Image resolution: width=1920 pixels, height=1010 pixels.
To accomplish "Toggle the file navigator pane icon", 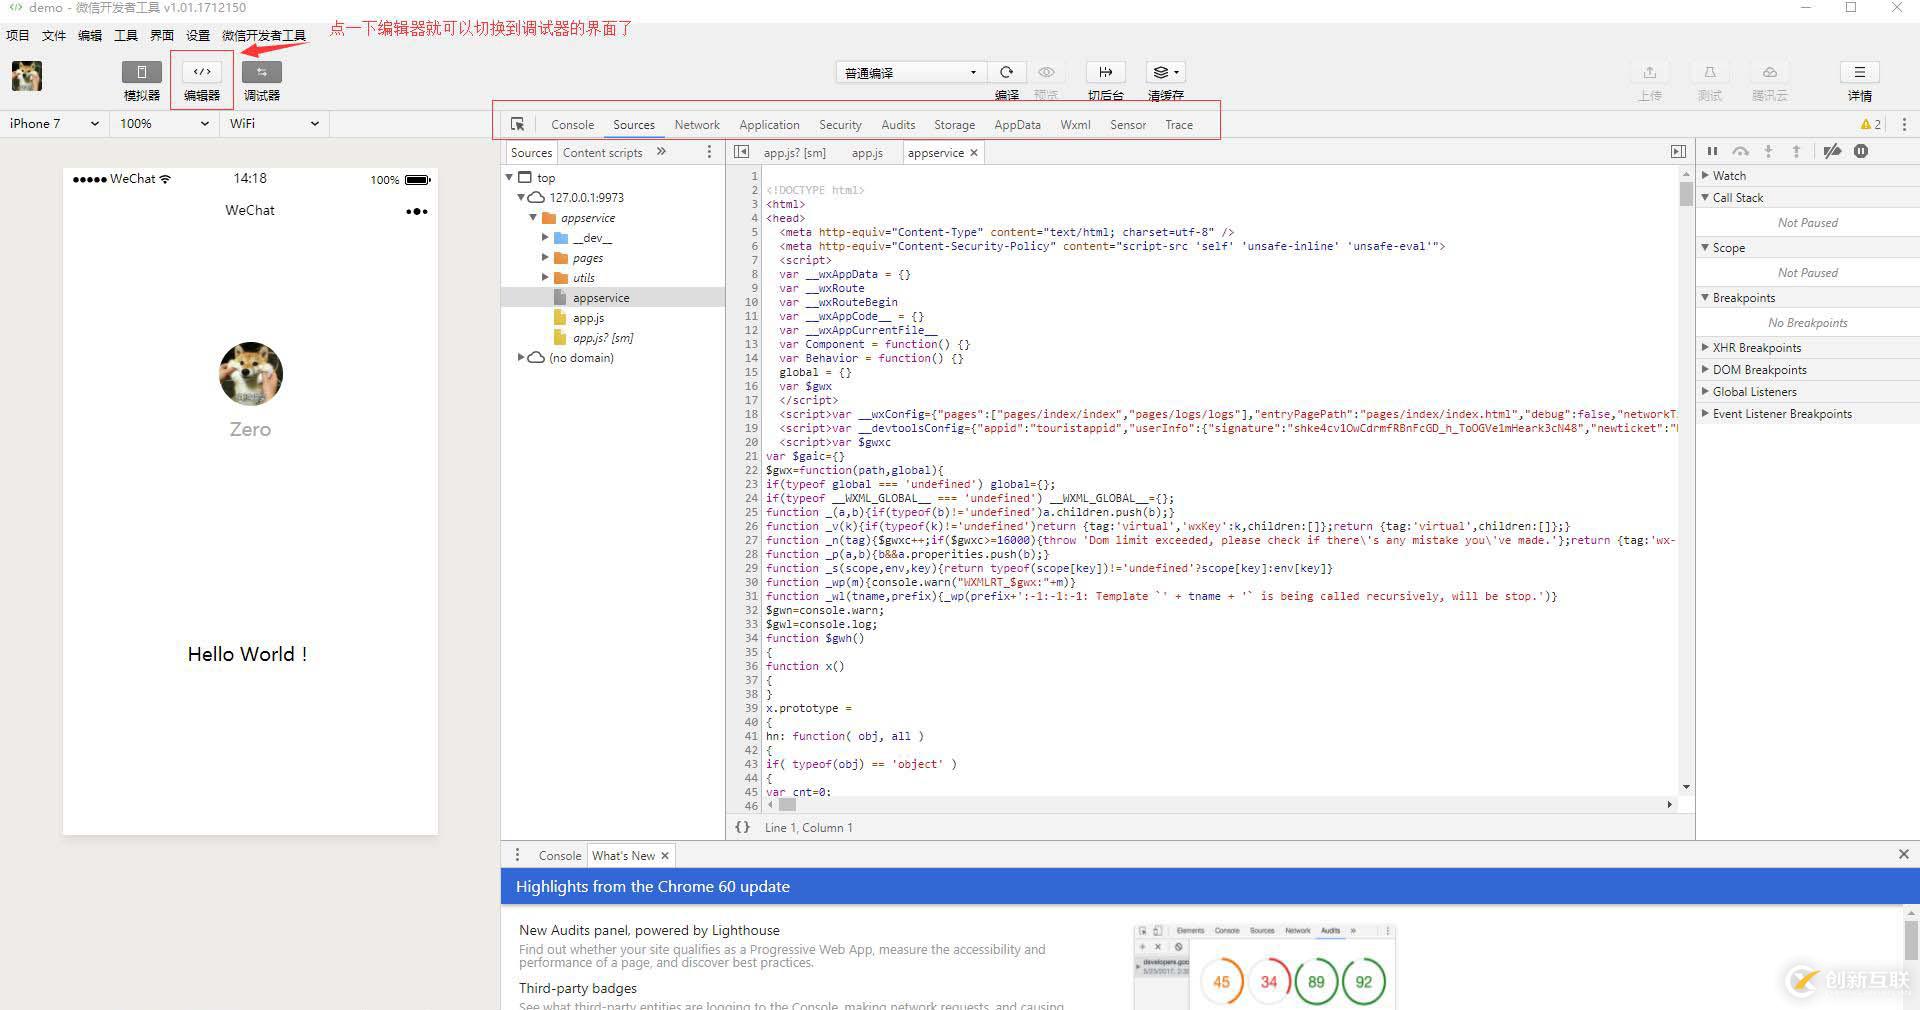I will (x=741, y=152).
